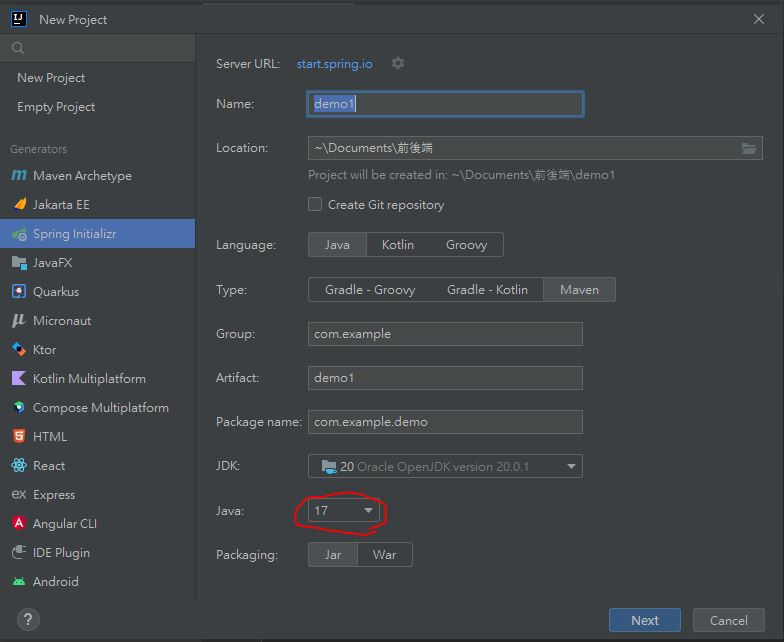
Task: Click the generator search box
Action: (x=98, y=48)
